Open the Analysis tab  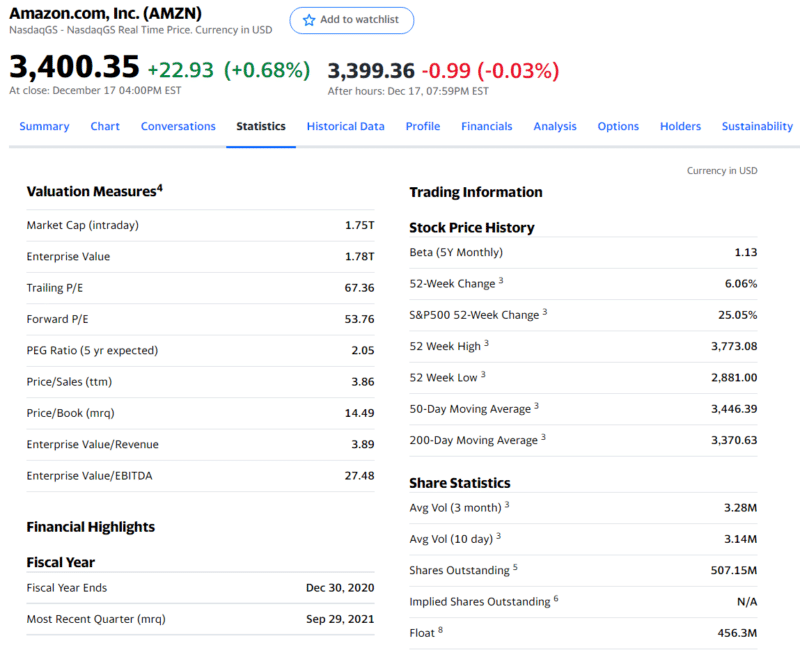point(555,126)
